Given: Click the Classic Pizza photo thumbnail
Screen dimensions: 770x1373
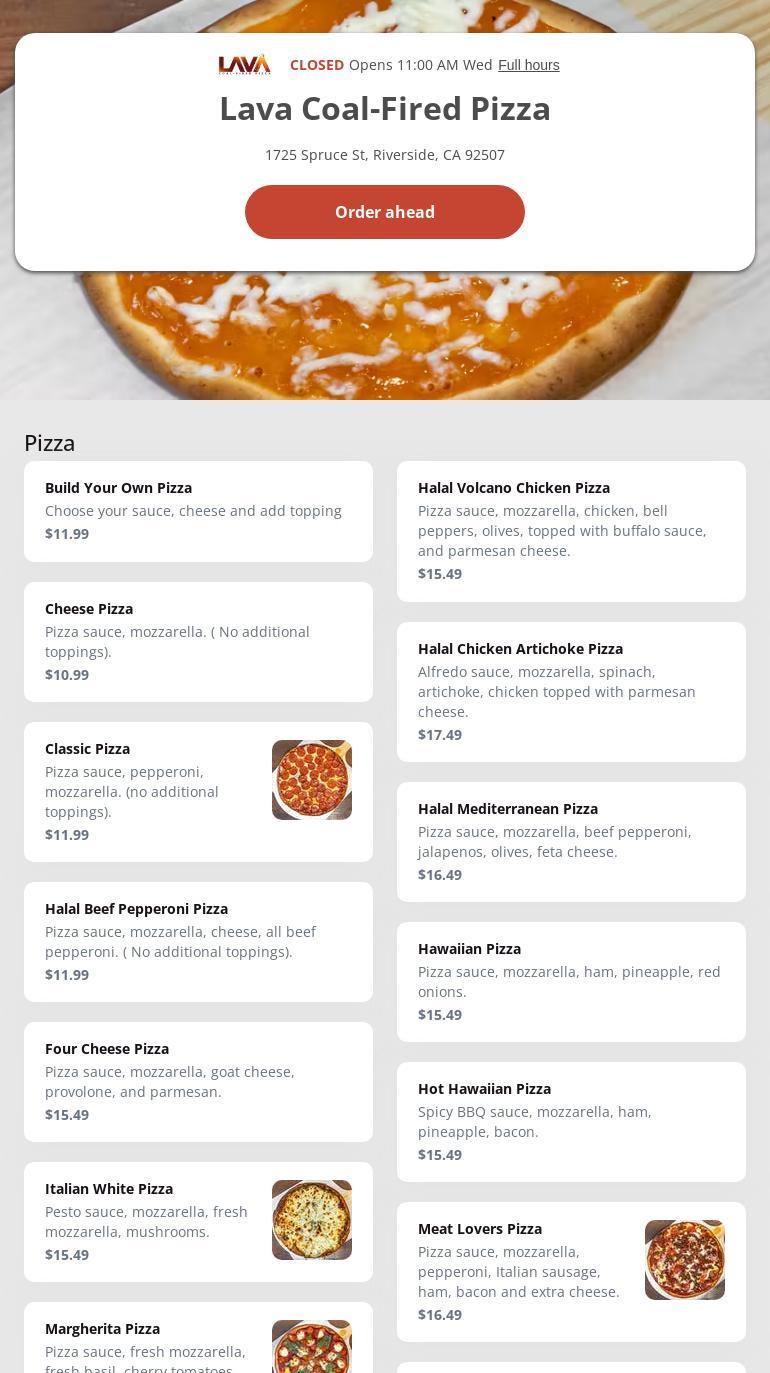Looking at the screenshot, I should (x=312, y=780).
